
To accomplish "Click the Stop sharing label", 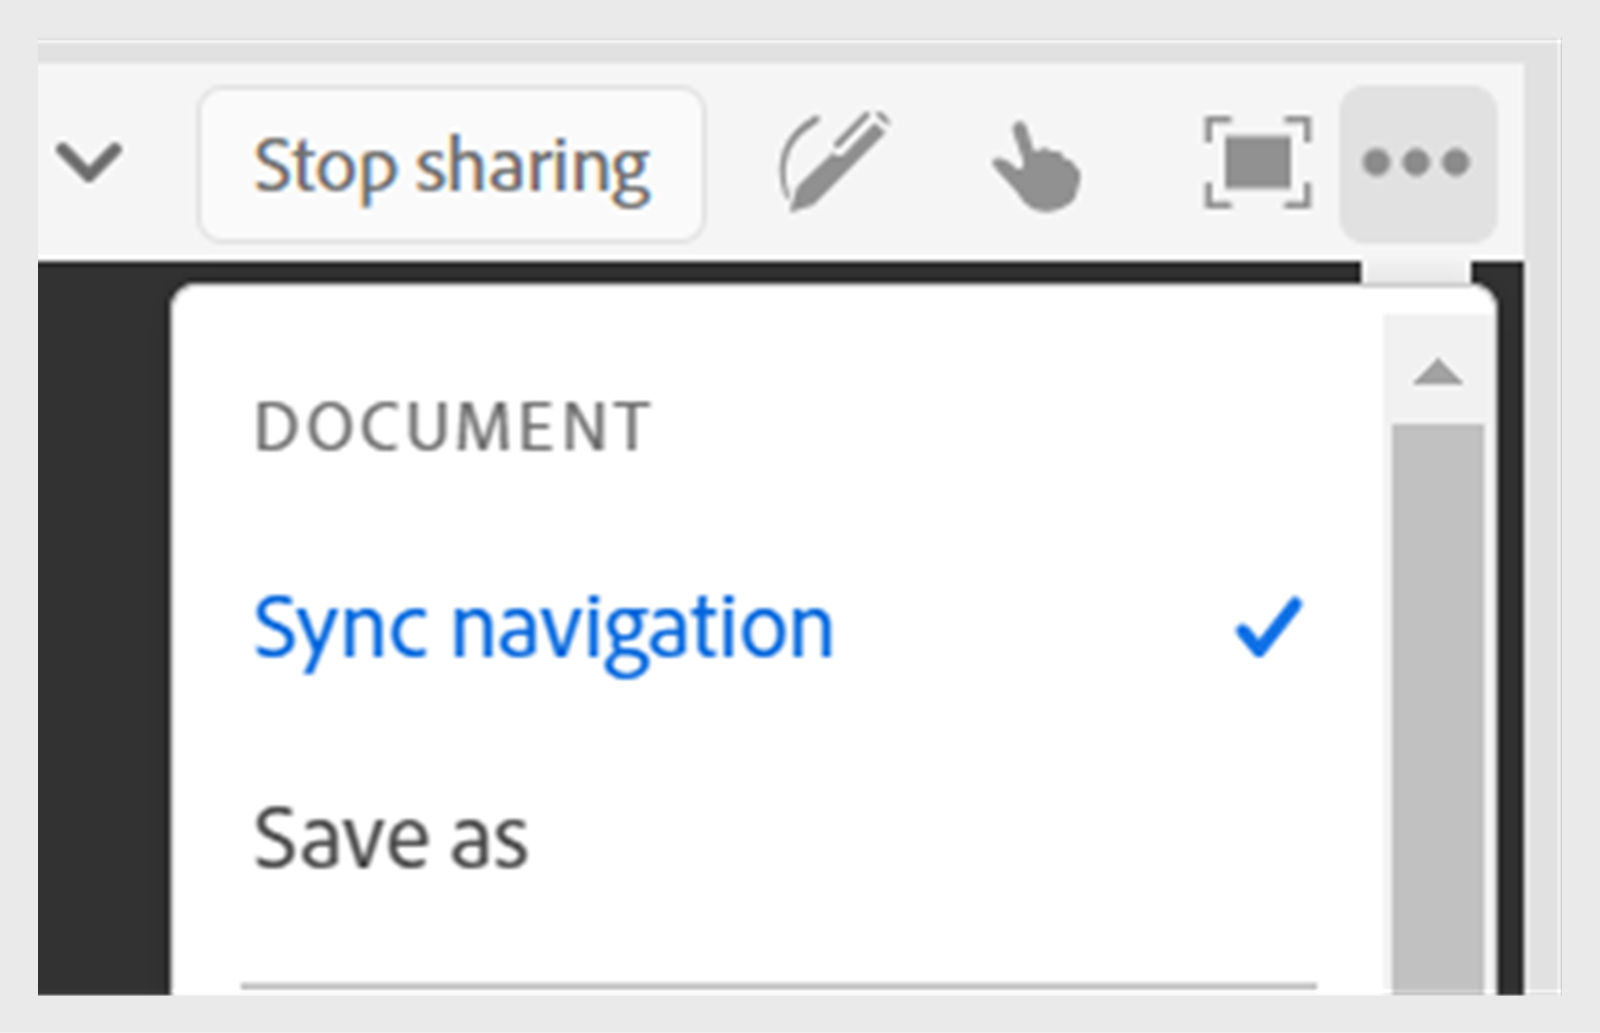I will (452, 163).
